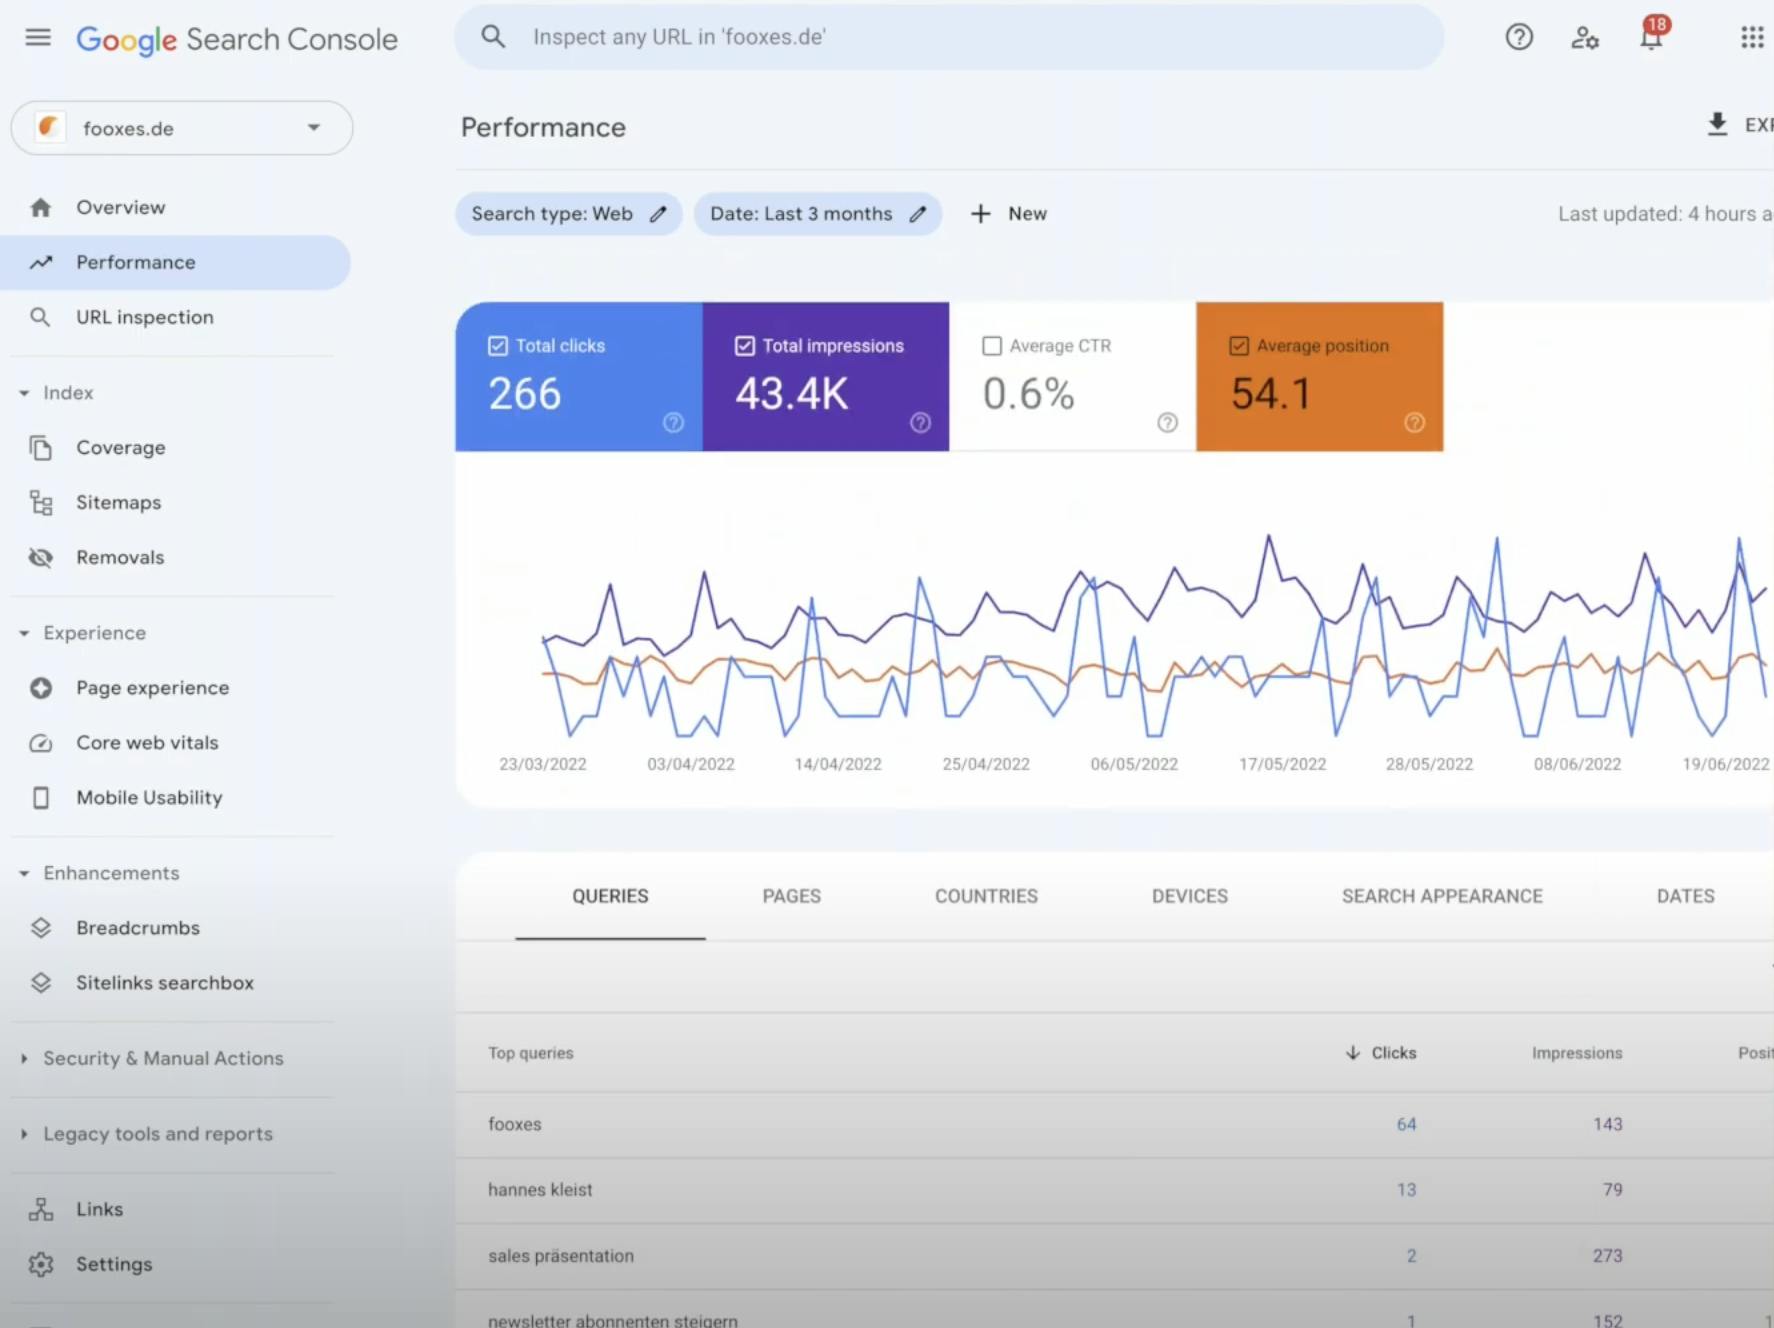Switch to the Search Appearance tab
The image size is (1774, 1328).
(1442, 897)
